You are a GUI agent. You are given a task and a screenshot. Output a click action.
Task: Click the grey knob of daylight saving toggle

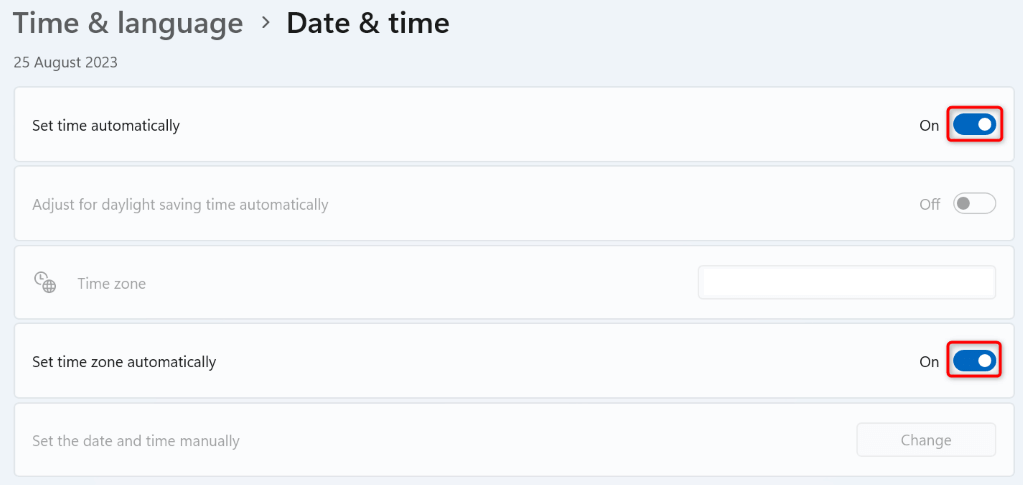(964, 204)
